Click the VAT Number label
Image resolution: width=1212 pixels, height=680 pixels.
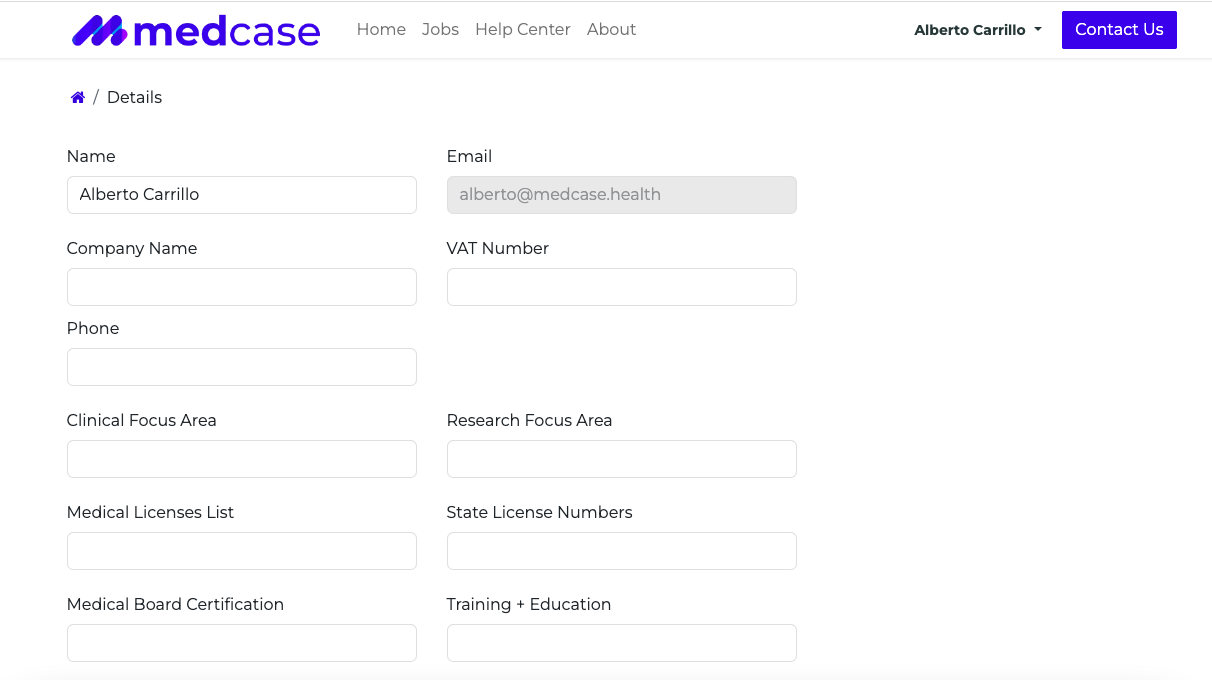pyautogui.click(x=498, y=248)
